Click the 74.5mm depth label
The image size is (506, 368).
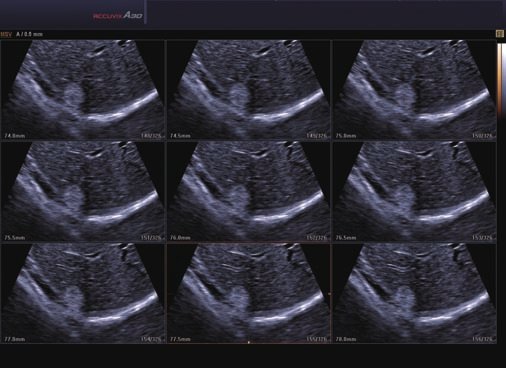(180, 136)
